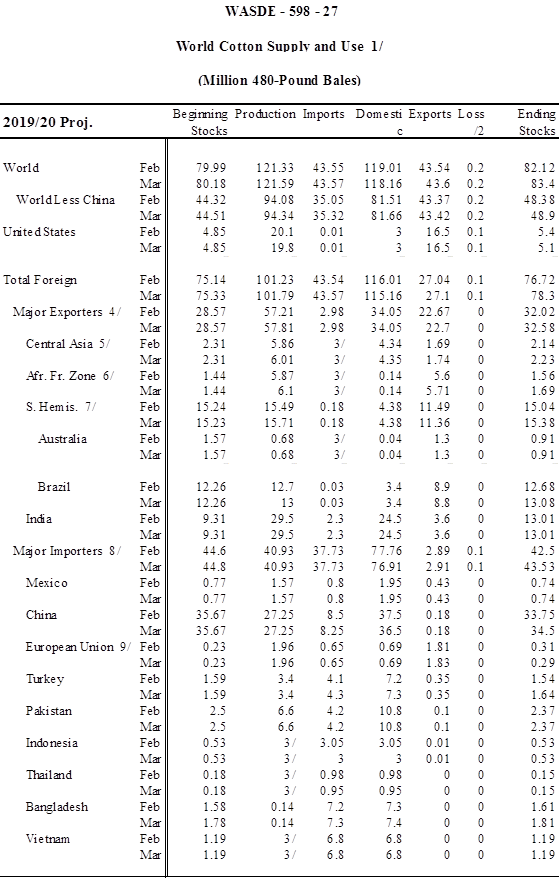Image resolution: width=560 pixels, height=879 pixels.
Task: Click the Major Importers 8/ label
Action: coord(67,550)
